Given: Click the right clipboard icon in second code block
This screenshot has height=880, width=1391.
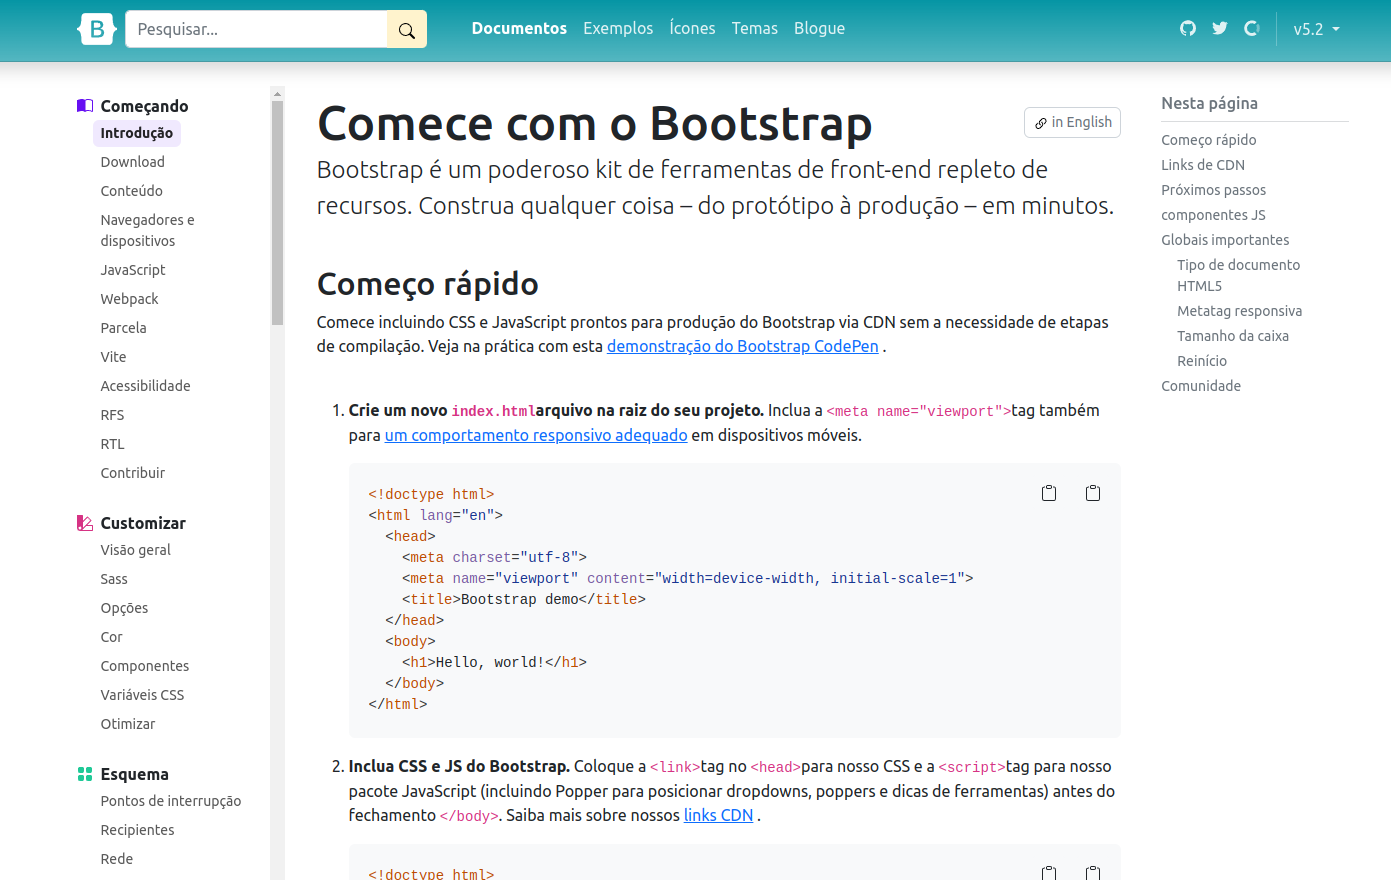Looking at the screenshot, I should click(x=1093, y=873).
